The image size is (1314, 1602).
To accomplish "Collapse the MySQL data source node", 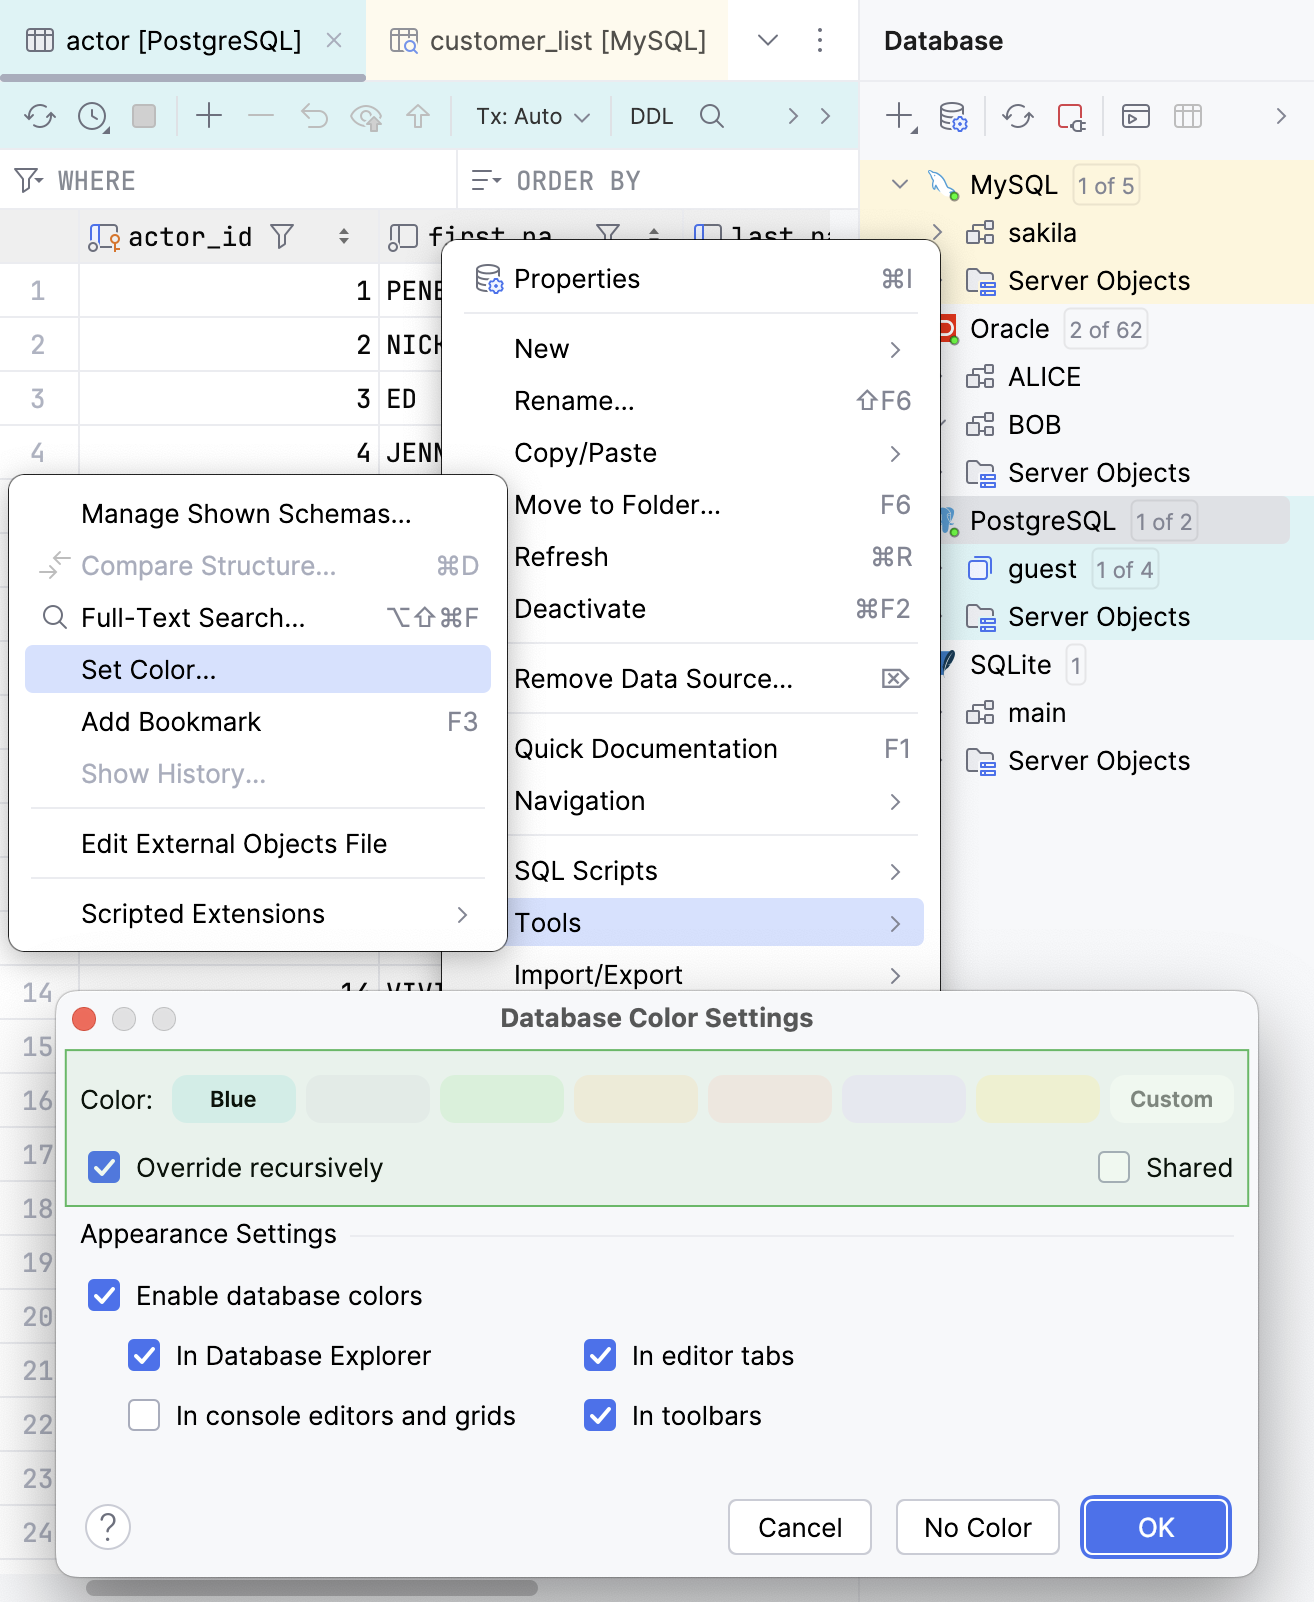I will [900, 185].
